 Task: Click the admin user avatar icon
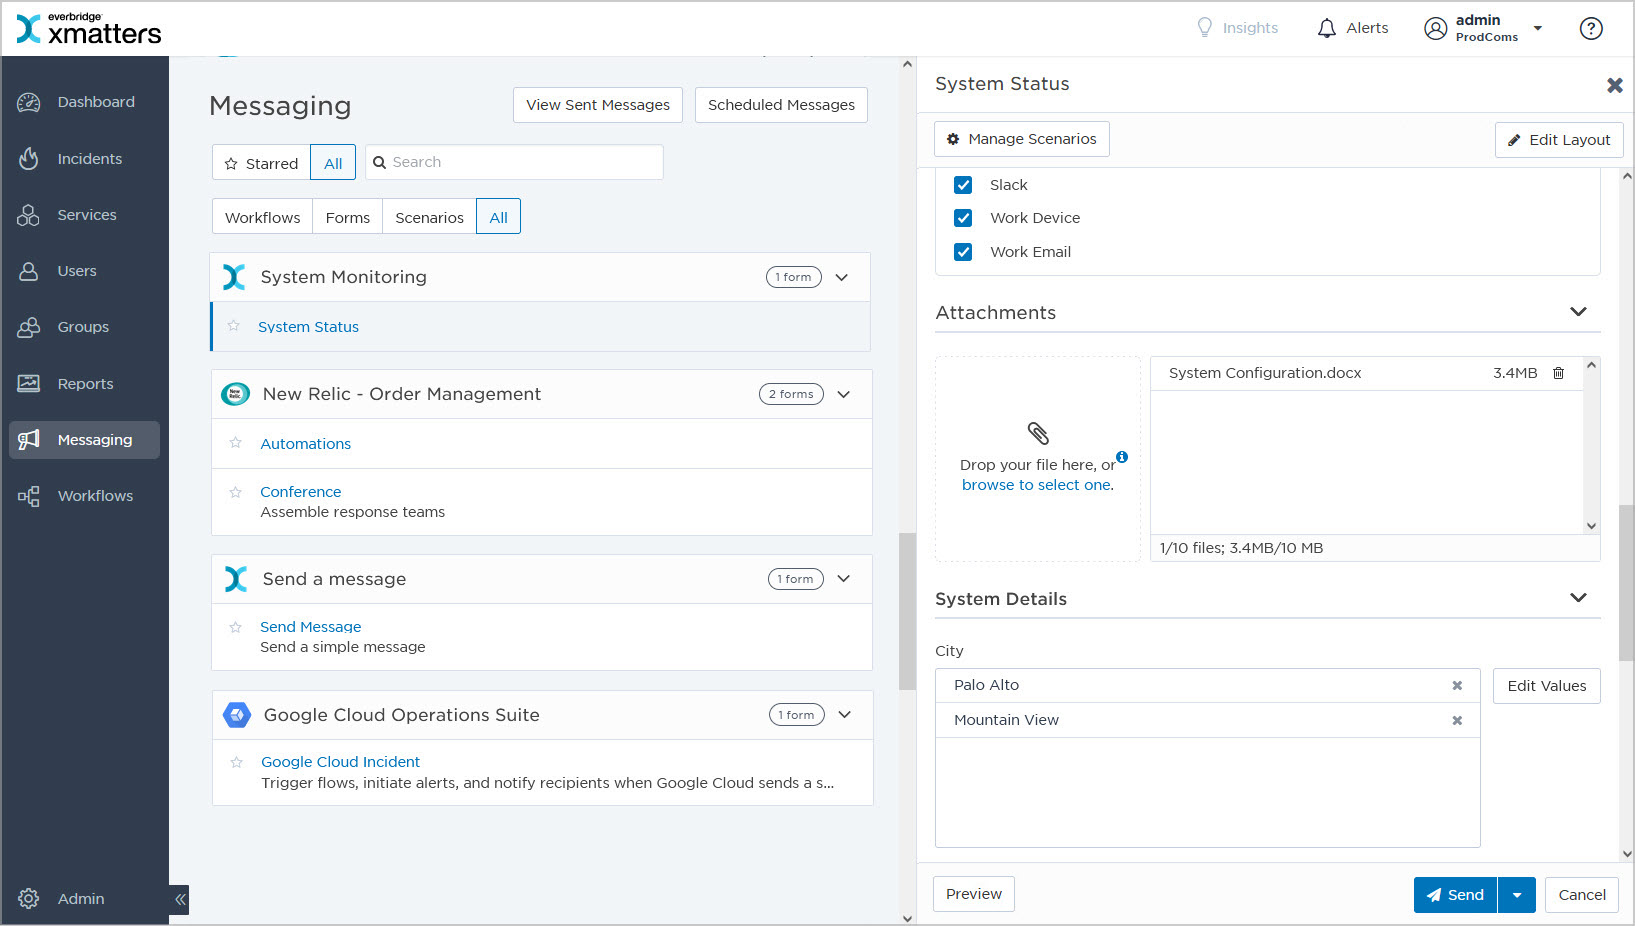(x=1435, y=28)
